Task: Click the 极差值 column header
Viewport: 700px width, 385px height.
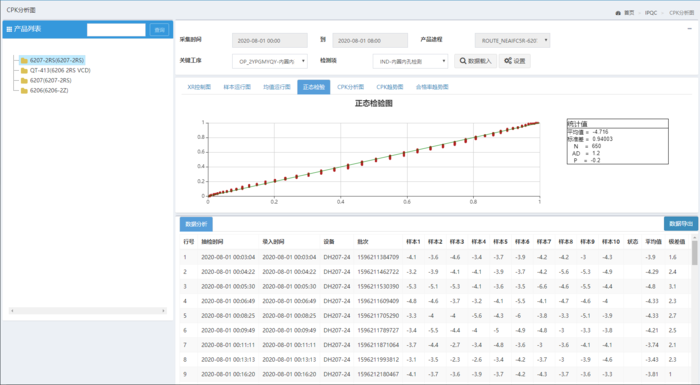Action: click(677, 242)
